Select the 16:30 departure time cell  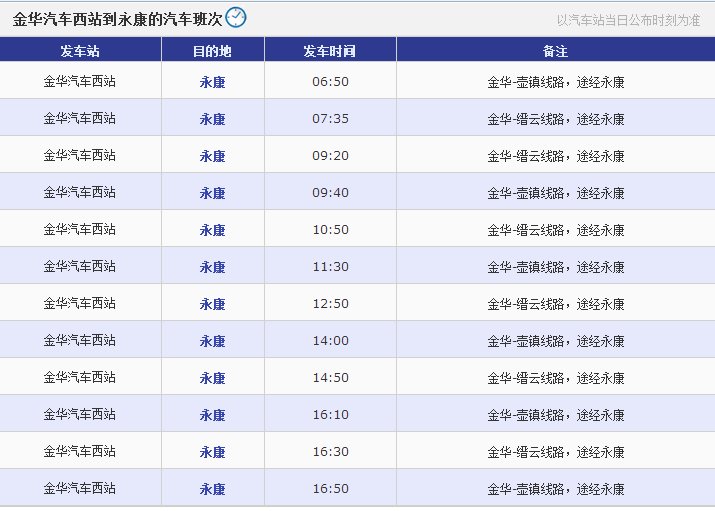(x=331, y=451)
